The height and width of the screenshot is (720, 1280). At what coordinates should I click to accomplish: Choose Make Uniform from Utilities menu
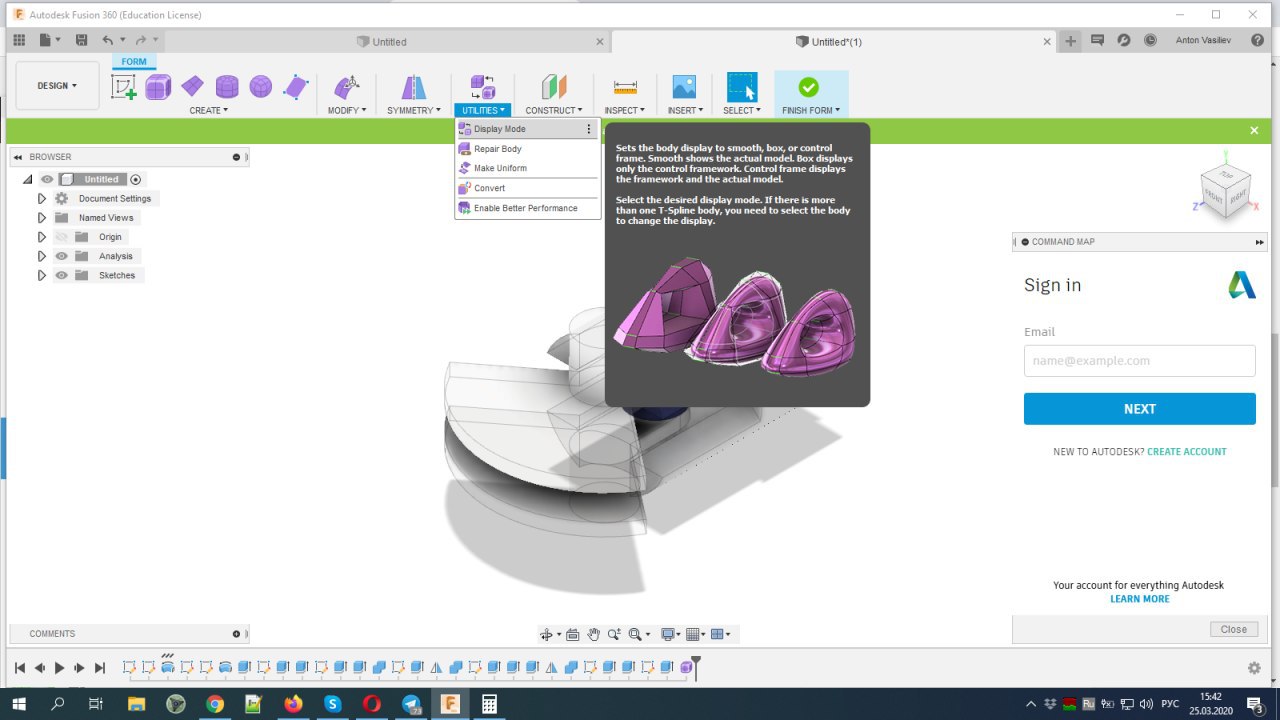[x=527, y=168]
